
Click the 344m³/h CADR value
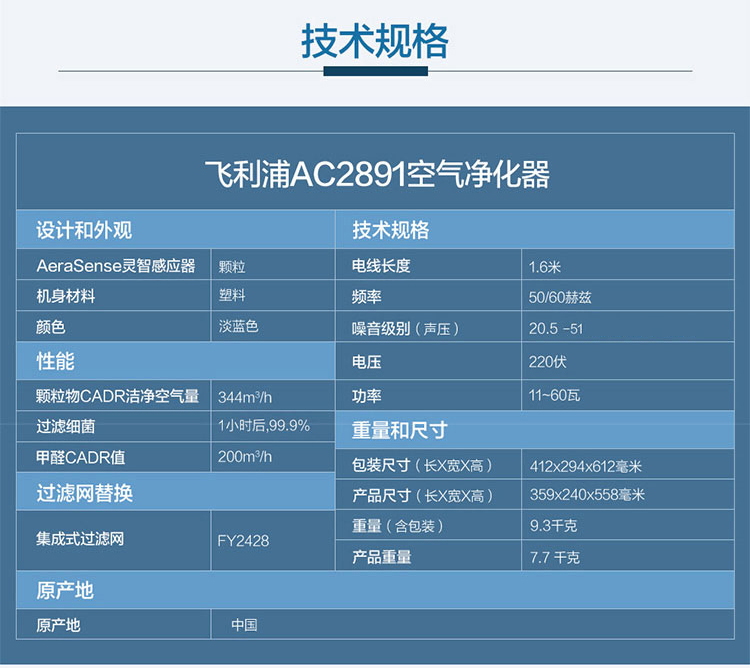click(x=245, y=396)
